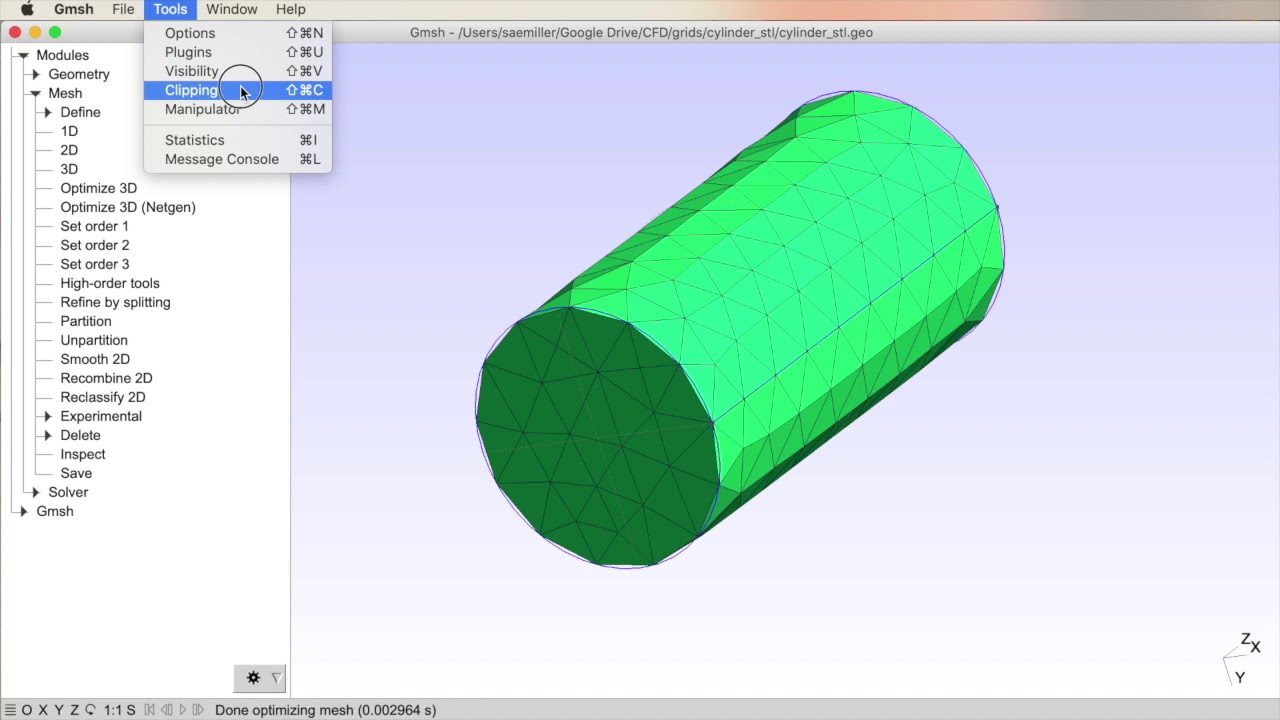Expand the Delete node under Mesh
The image size is (1280, 720).
click(47, 435)
